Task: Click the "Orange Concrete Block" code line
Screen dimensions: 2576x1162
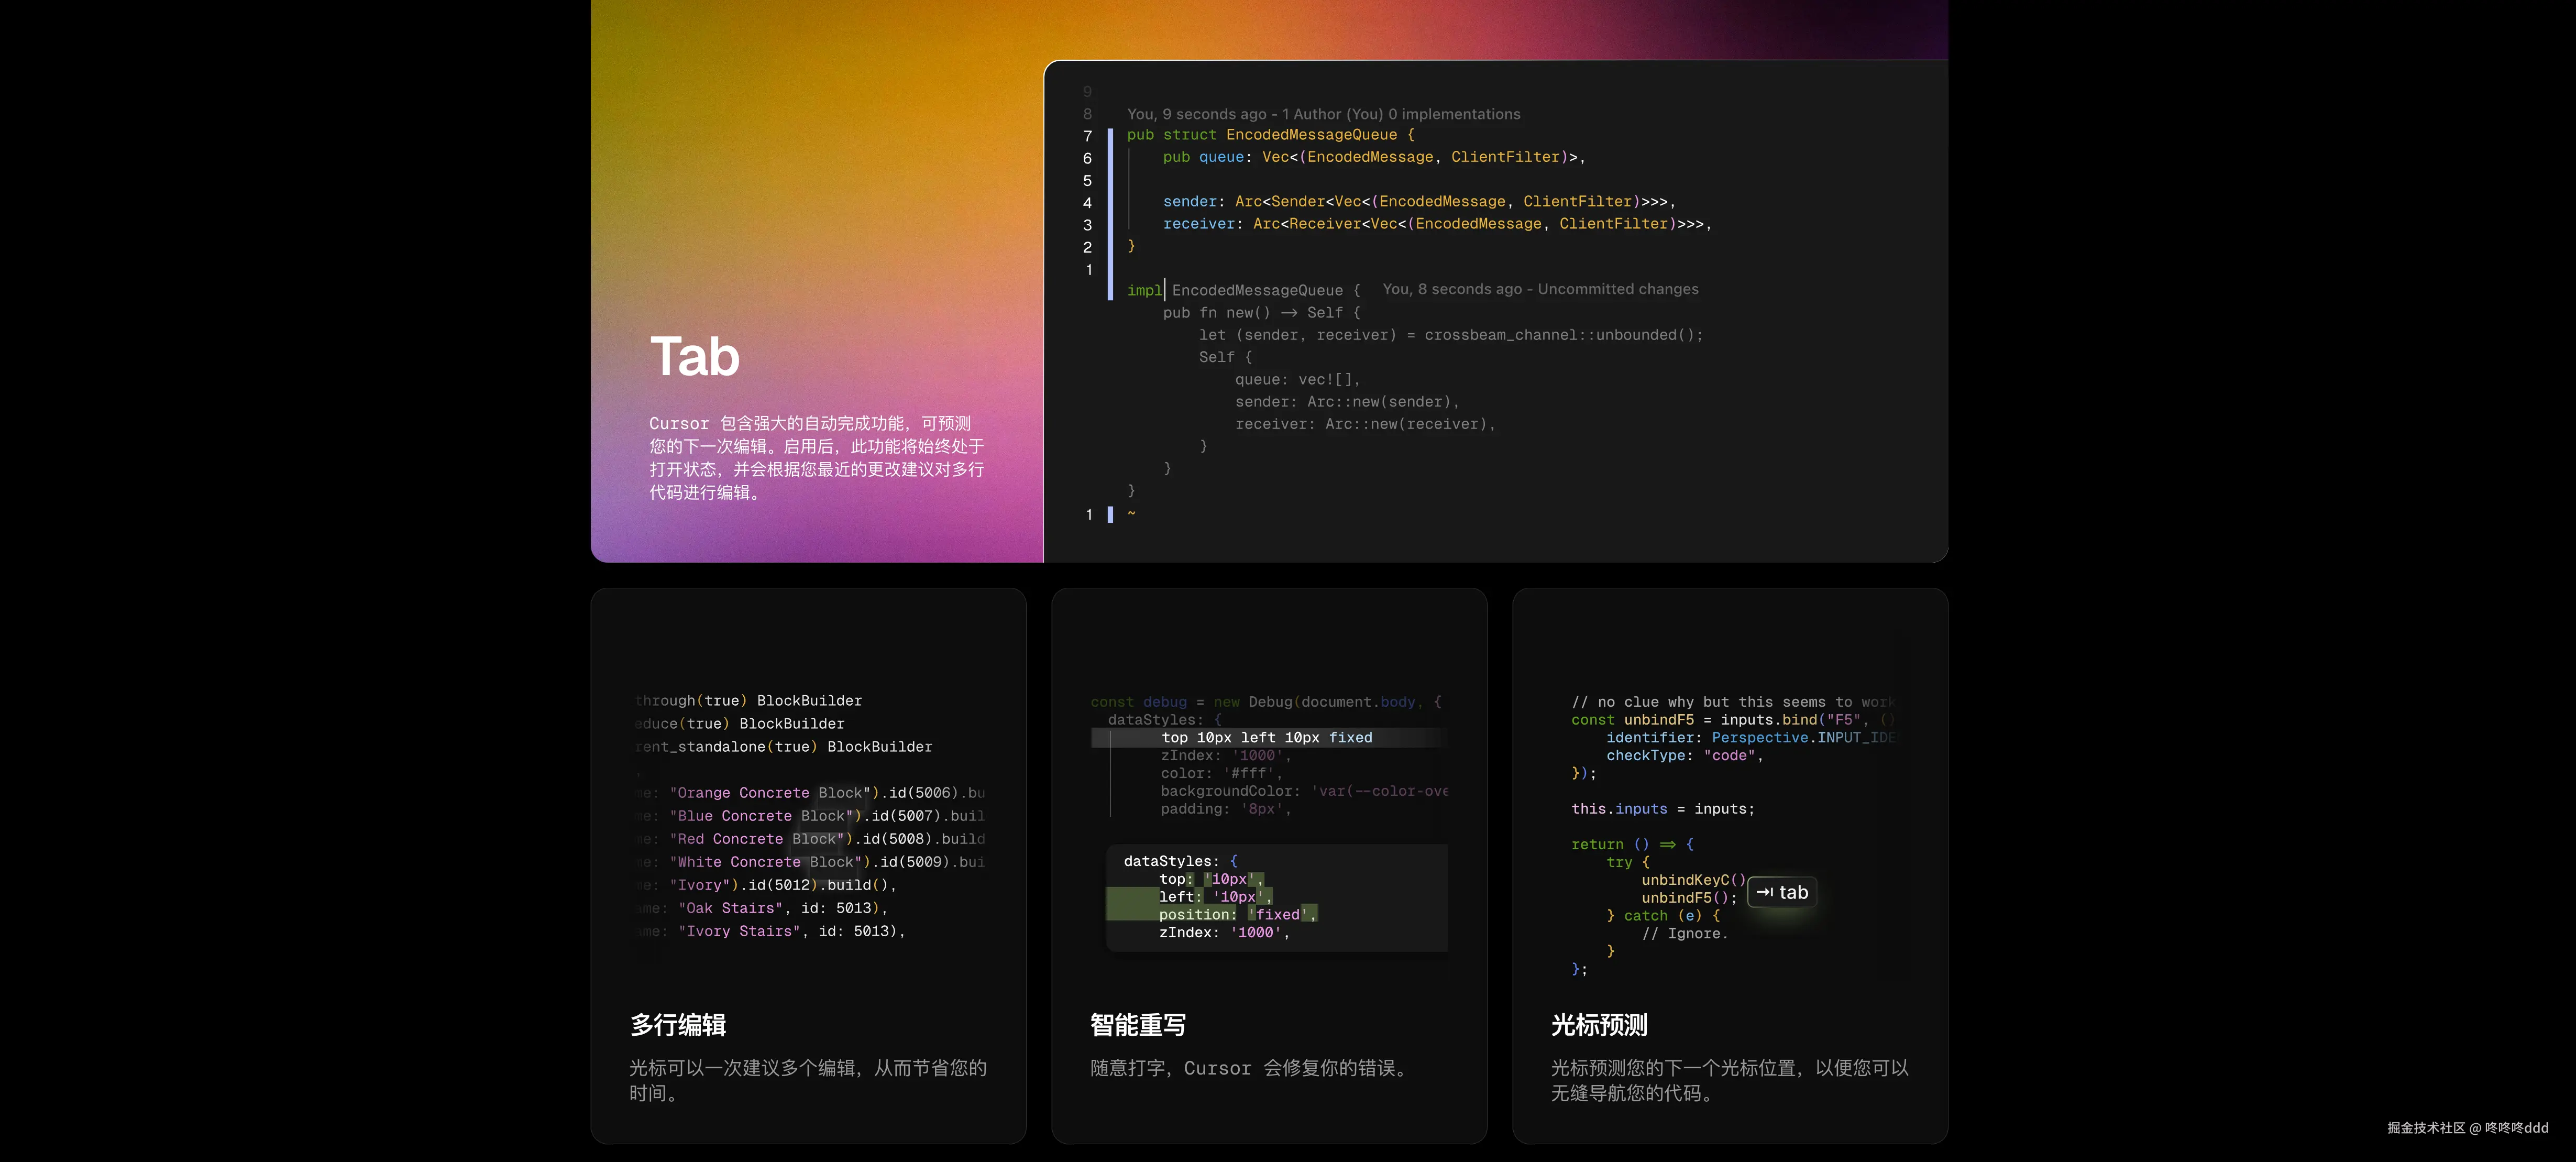Action: click(x=810, y=793)
